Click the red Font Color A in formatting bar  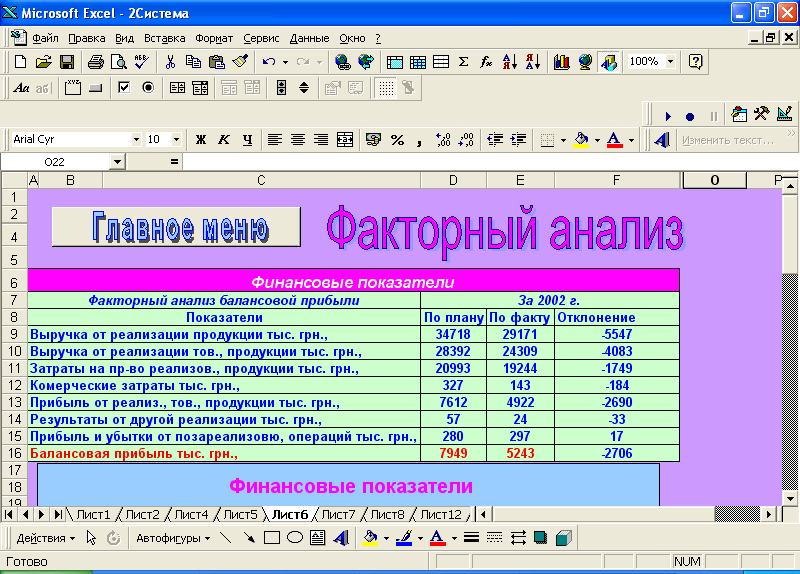(615, 140)
